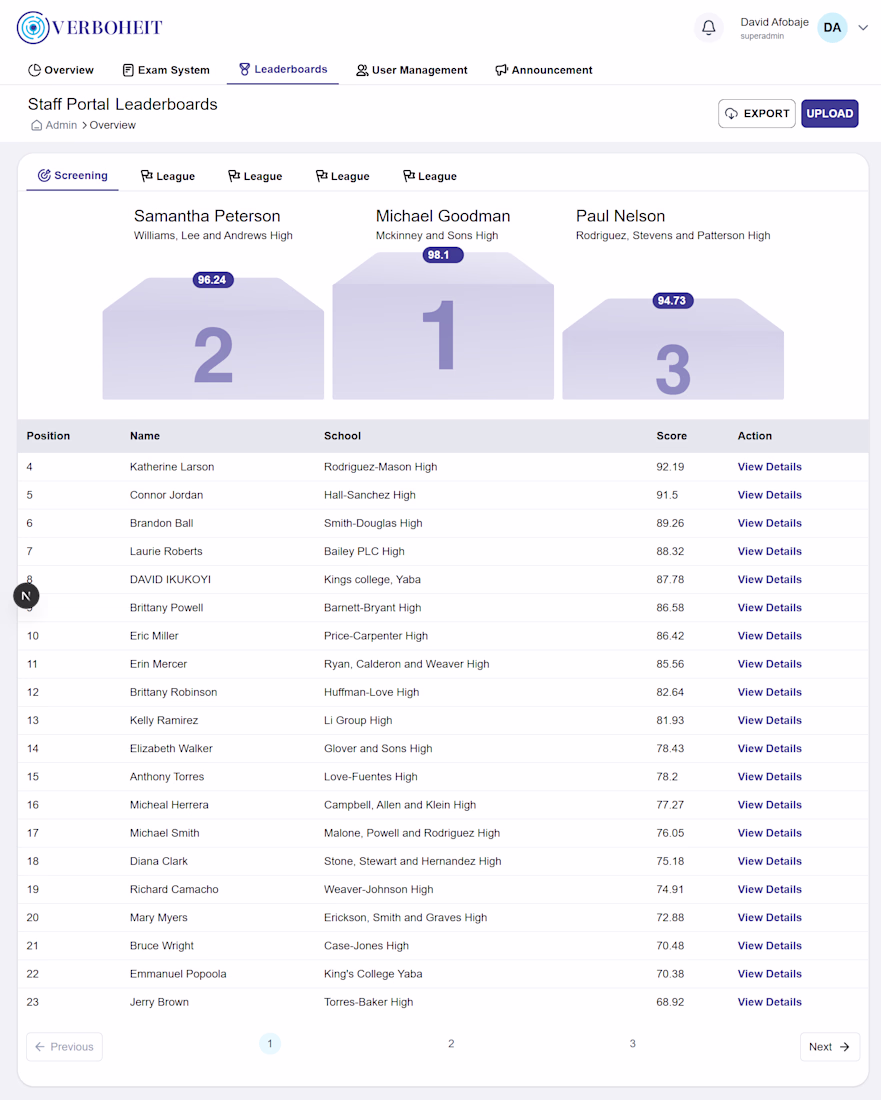
Task: Click the Next page button
Action: point(829,1047)
